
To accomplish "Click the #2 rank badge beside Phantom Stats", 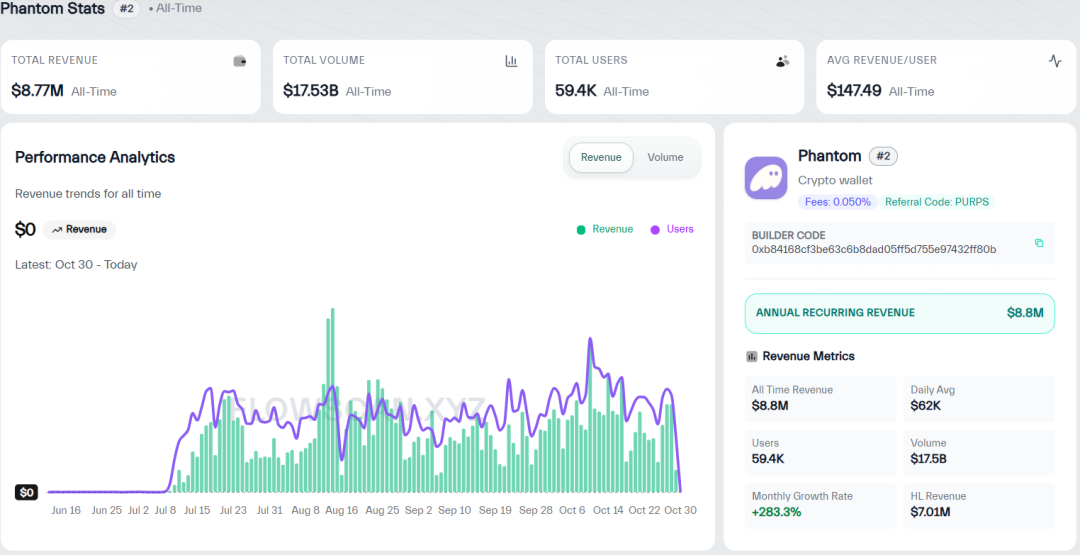I will (x=127, y=9).
